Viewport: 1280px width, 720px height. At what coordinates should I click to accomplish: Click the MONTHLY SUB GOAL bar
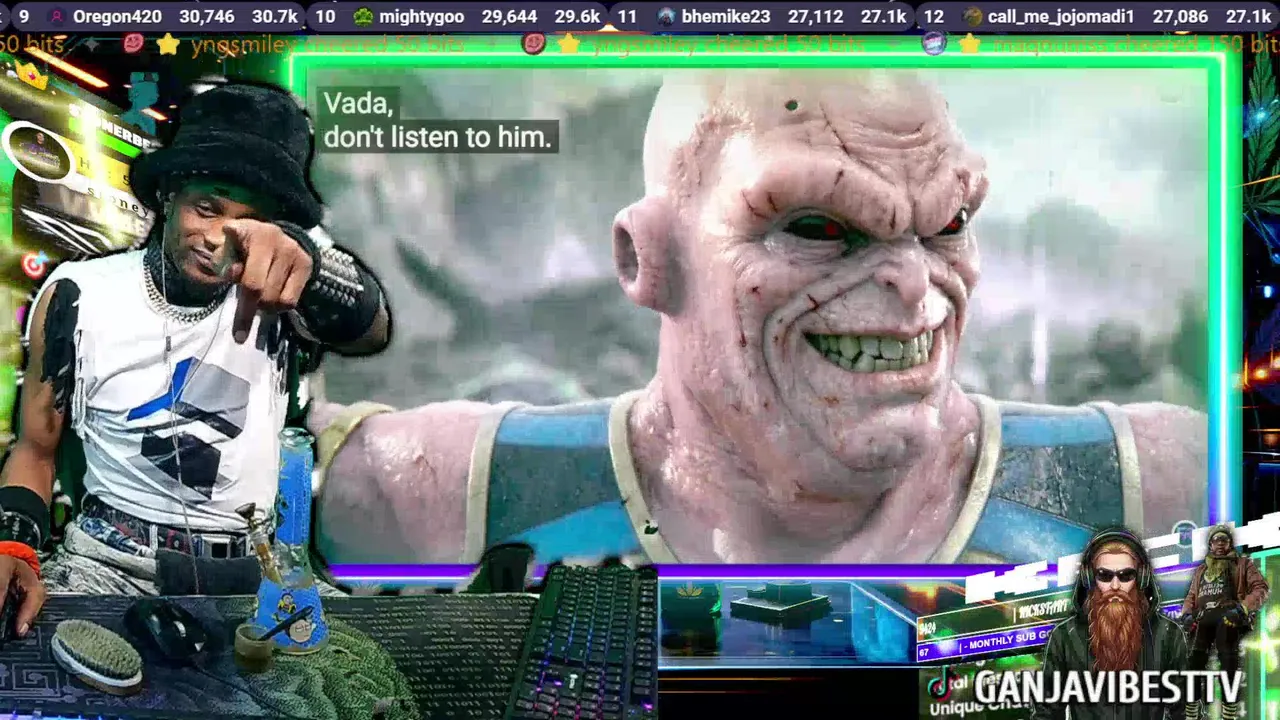click(985, 641)
